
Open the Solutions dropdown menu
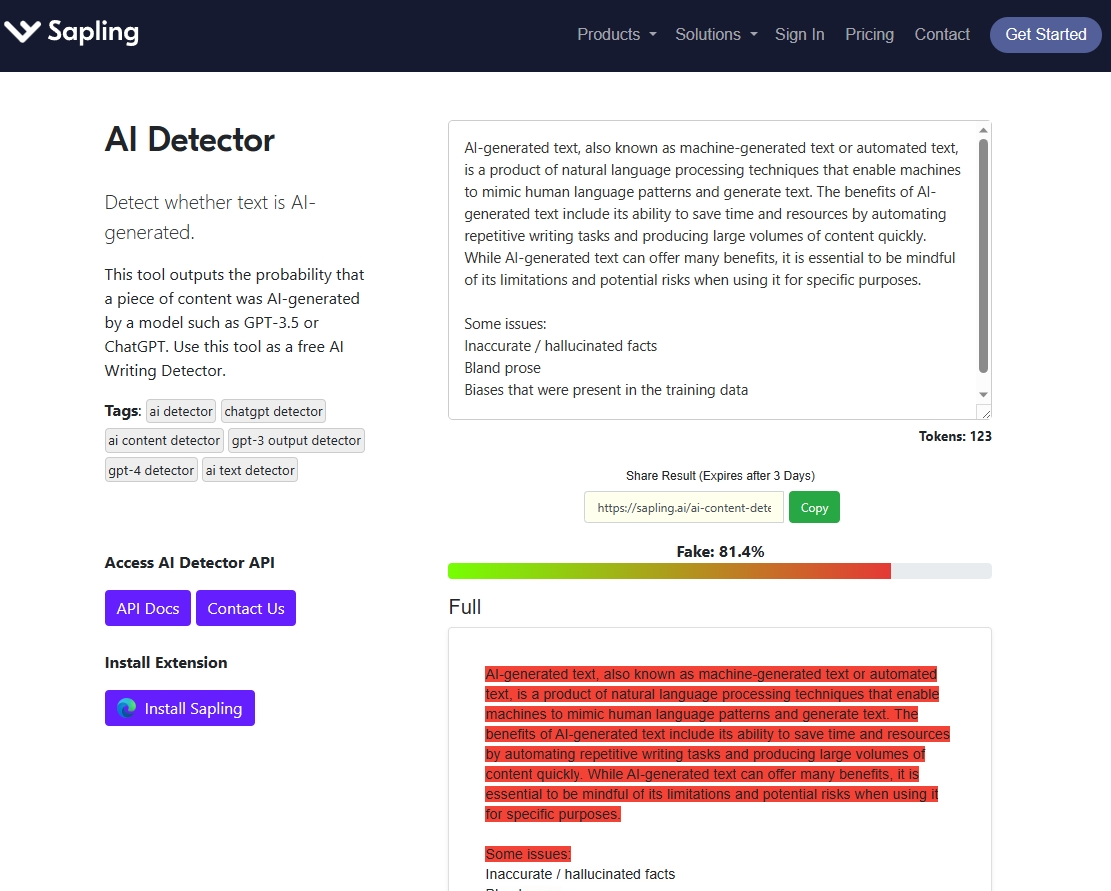coord(716,34)
